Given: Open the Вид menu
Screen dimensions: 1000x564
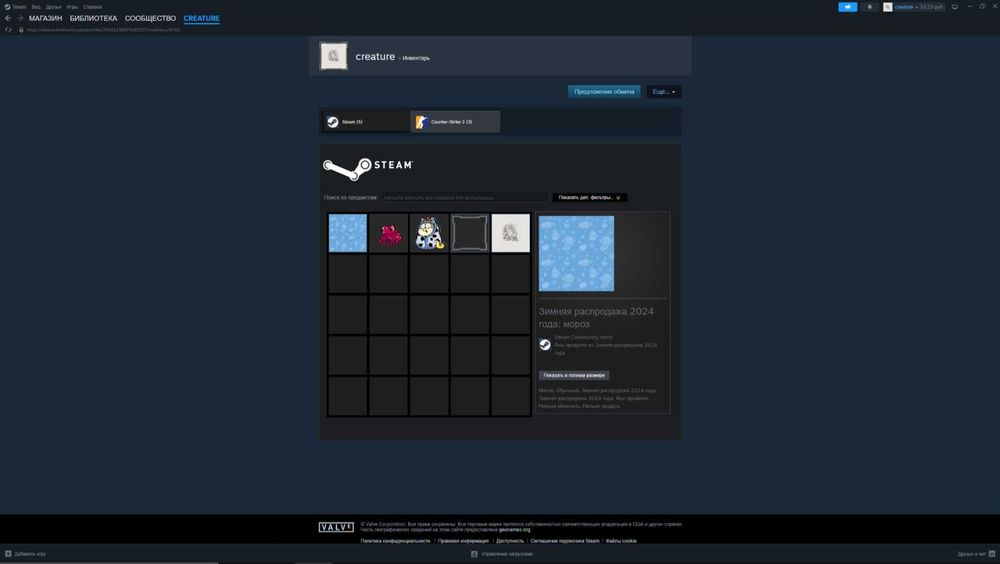Looking at the screenshot, I should (x=36, y=7).
